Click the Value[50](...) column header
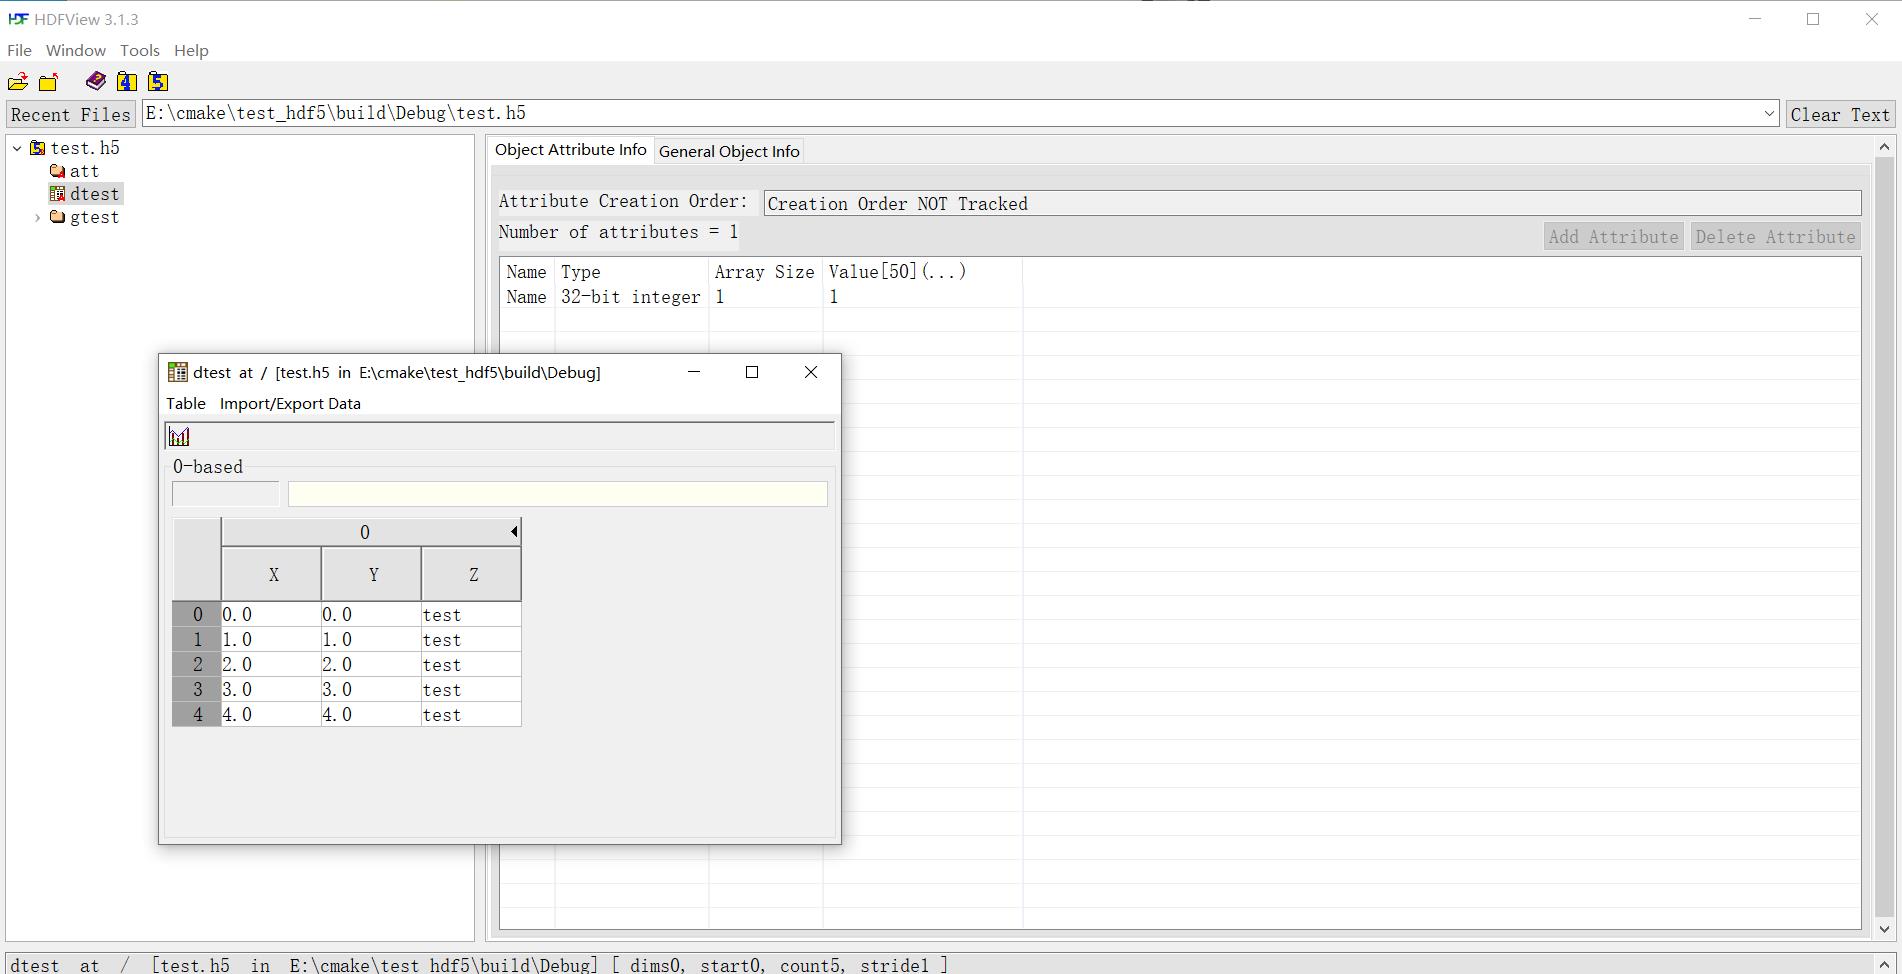 coord(922,272)
